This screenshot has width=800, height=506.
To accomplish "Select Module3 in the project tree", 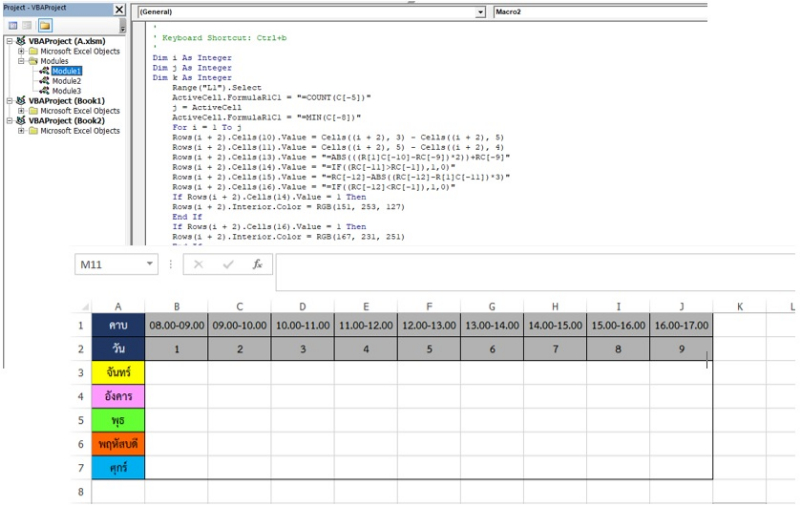I will tap(66, 91).
